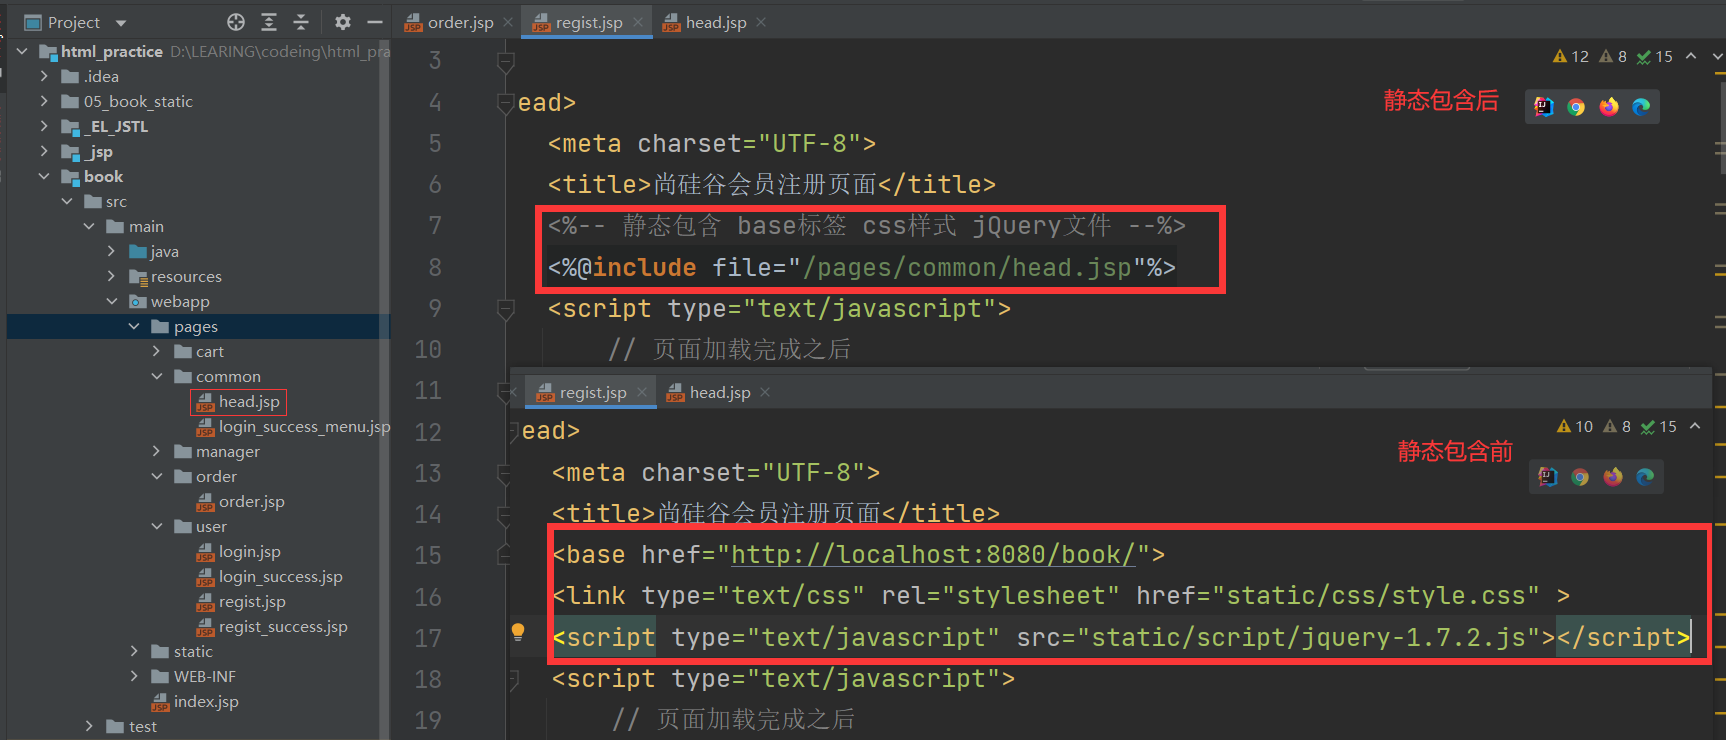Screen dimensions: 1726x740
Task: Open built-in preview from lower editor browser bar
Action: coord(1548,477)
